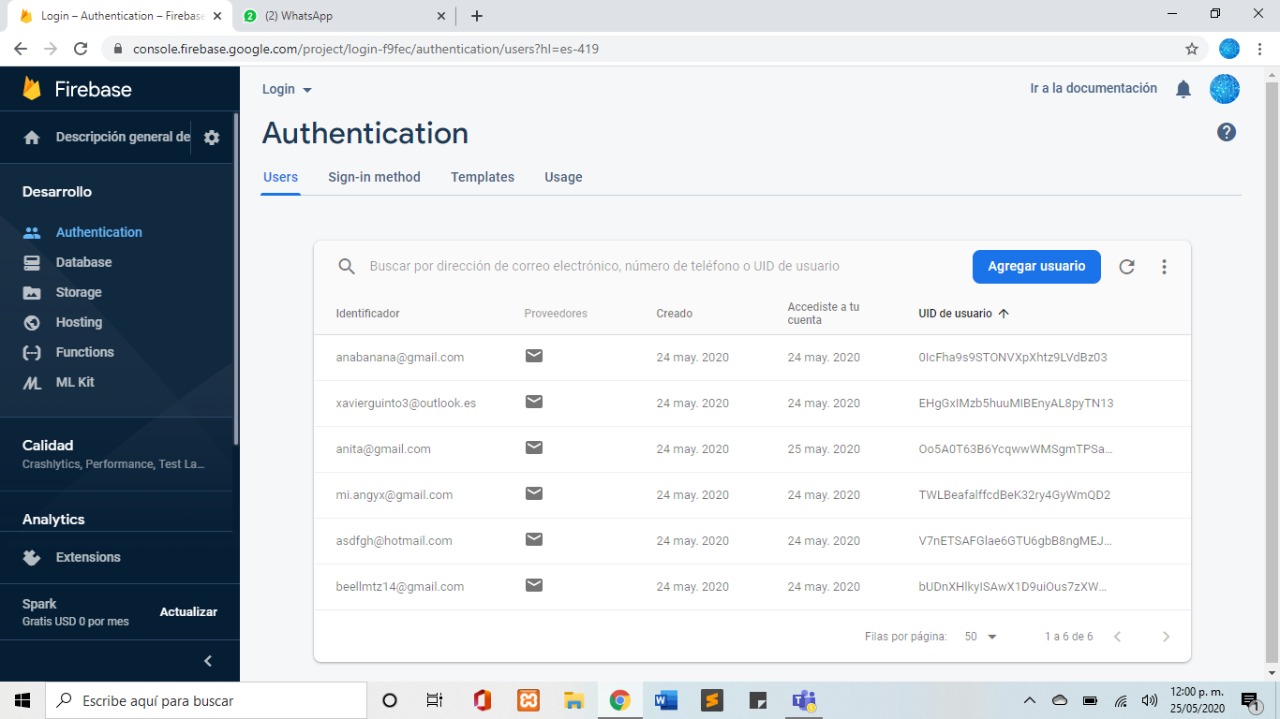Open XAMPP from the taskbar
The height and width of the screenshot is (719, 1280).
528,700
